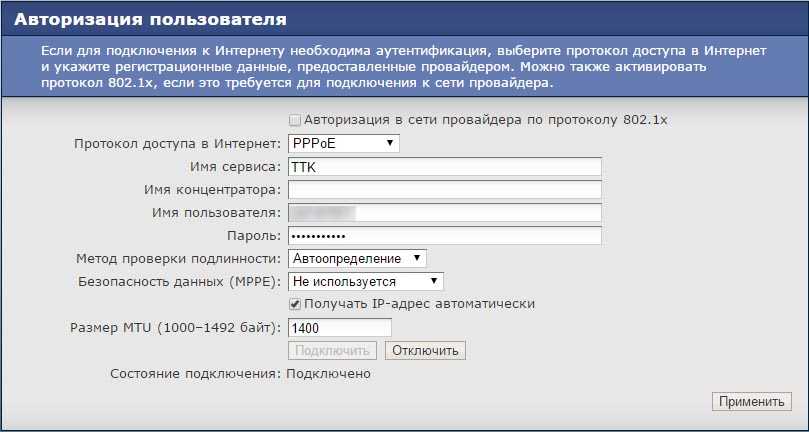Click the 'Авторизация пользователя' page header
Screen dimensions: 809x432
coord(150,19)
